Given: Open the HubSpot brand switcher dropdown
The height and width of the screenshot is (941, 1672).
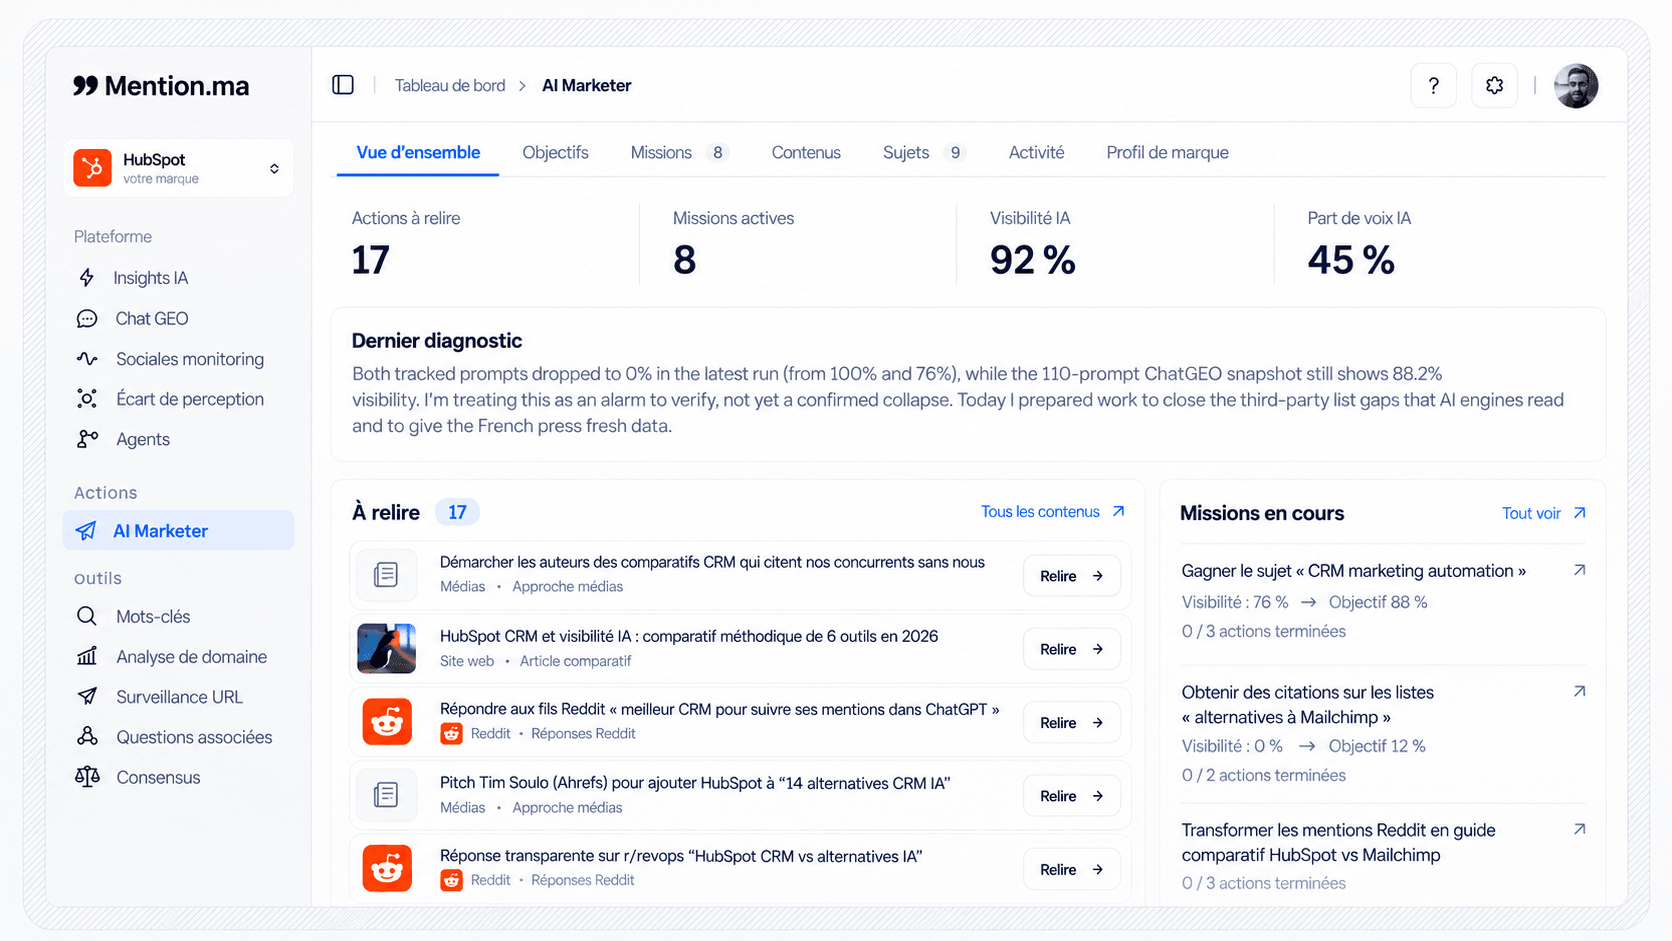Looking at the screenshot, I should [178, 168].
